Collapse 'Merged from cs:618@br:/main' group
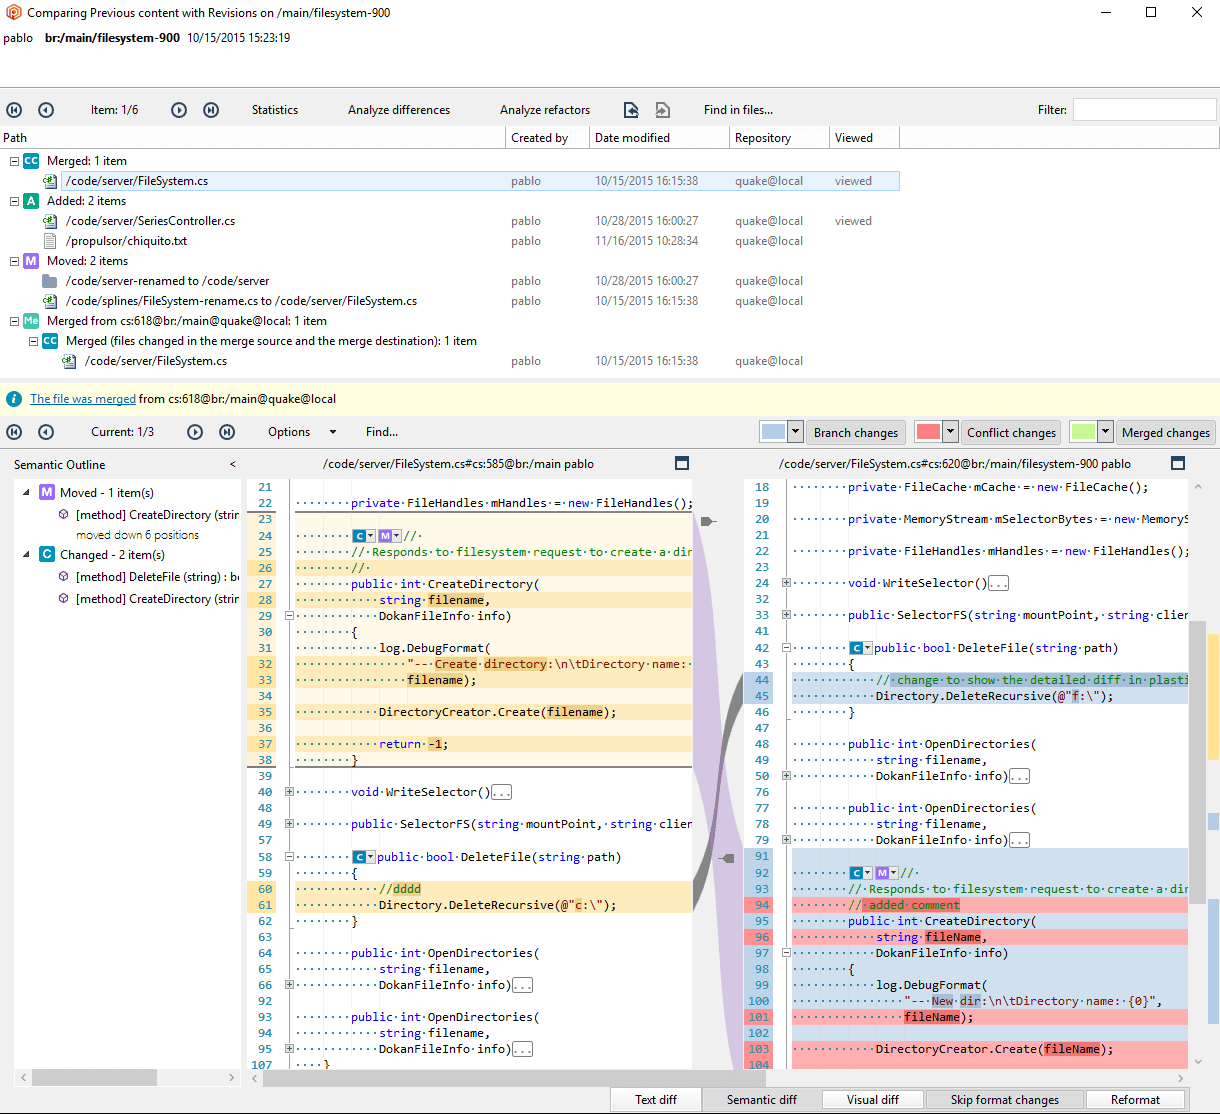1220x1114 pixels. point(15,321)
